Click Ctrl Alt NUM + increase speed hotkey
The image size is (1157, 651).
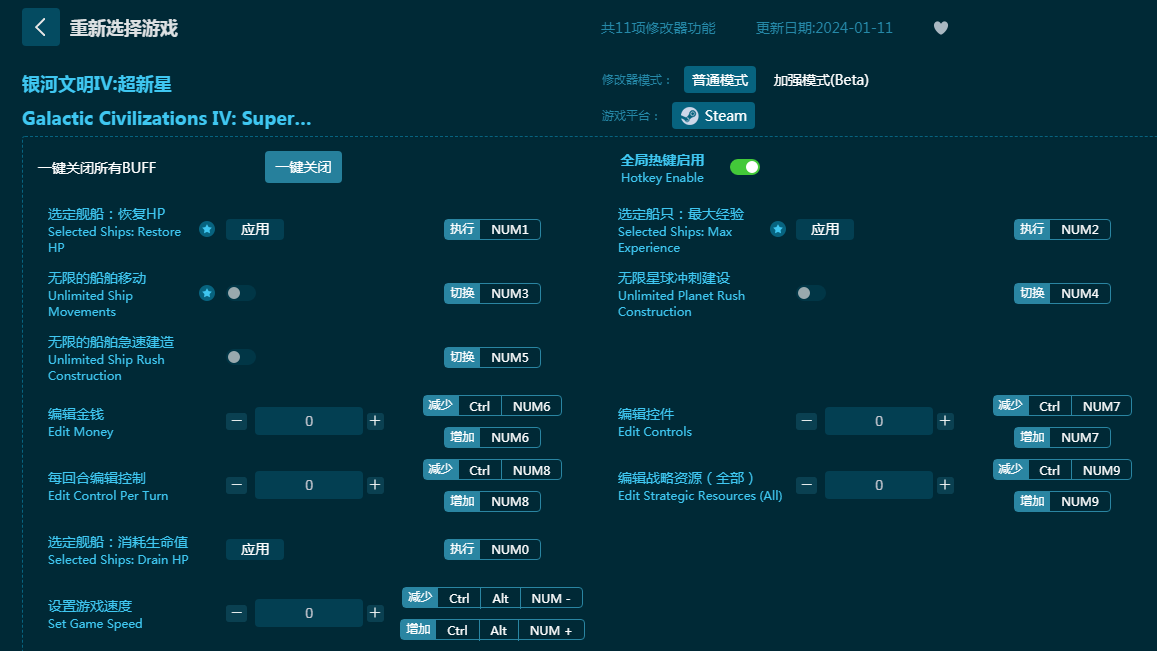tap(492, 630)
